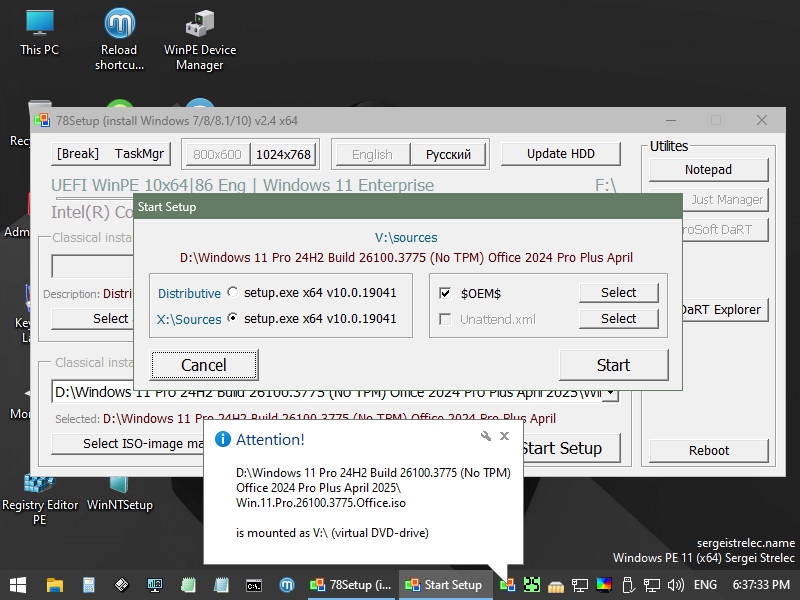Viewport: 800px width, 600px height.
Task: Select the X:\Sources setup.exe radio button
Action: pos(233,319)
